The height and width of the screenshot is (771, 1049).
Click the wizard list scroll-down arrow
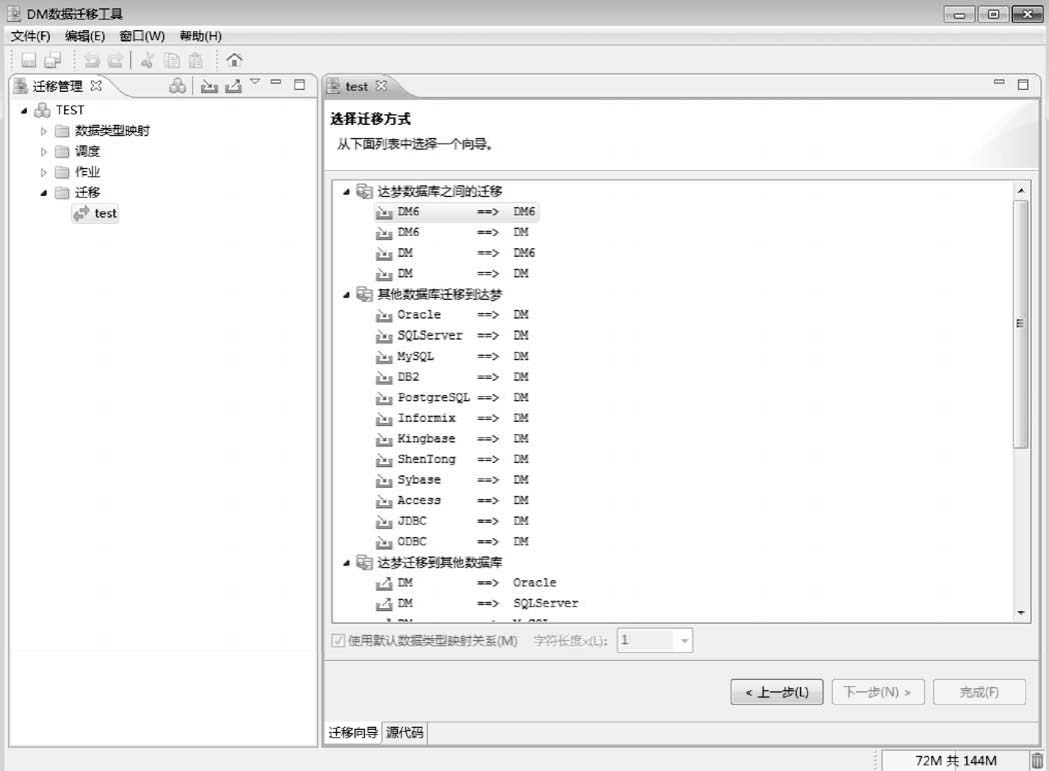coord(1021,612)
